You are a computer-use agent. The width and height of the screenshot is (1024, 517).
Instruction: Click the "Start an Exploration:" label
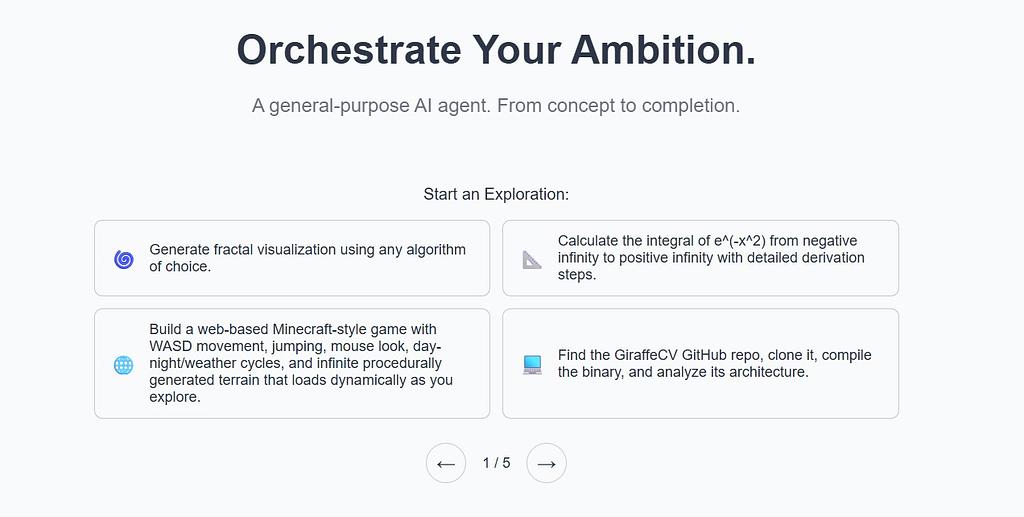point(496,194)
